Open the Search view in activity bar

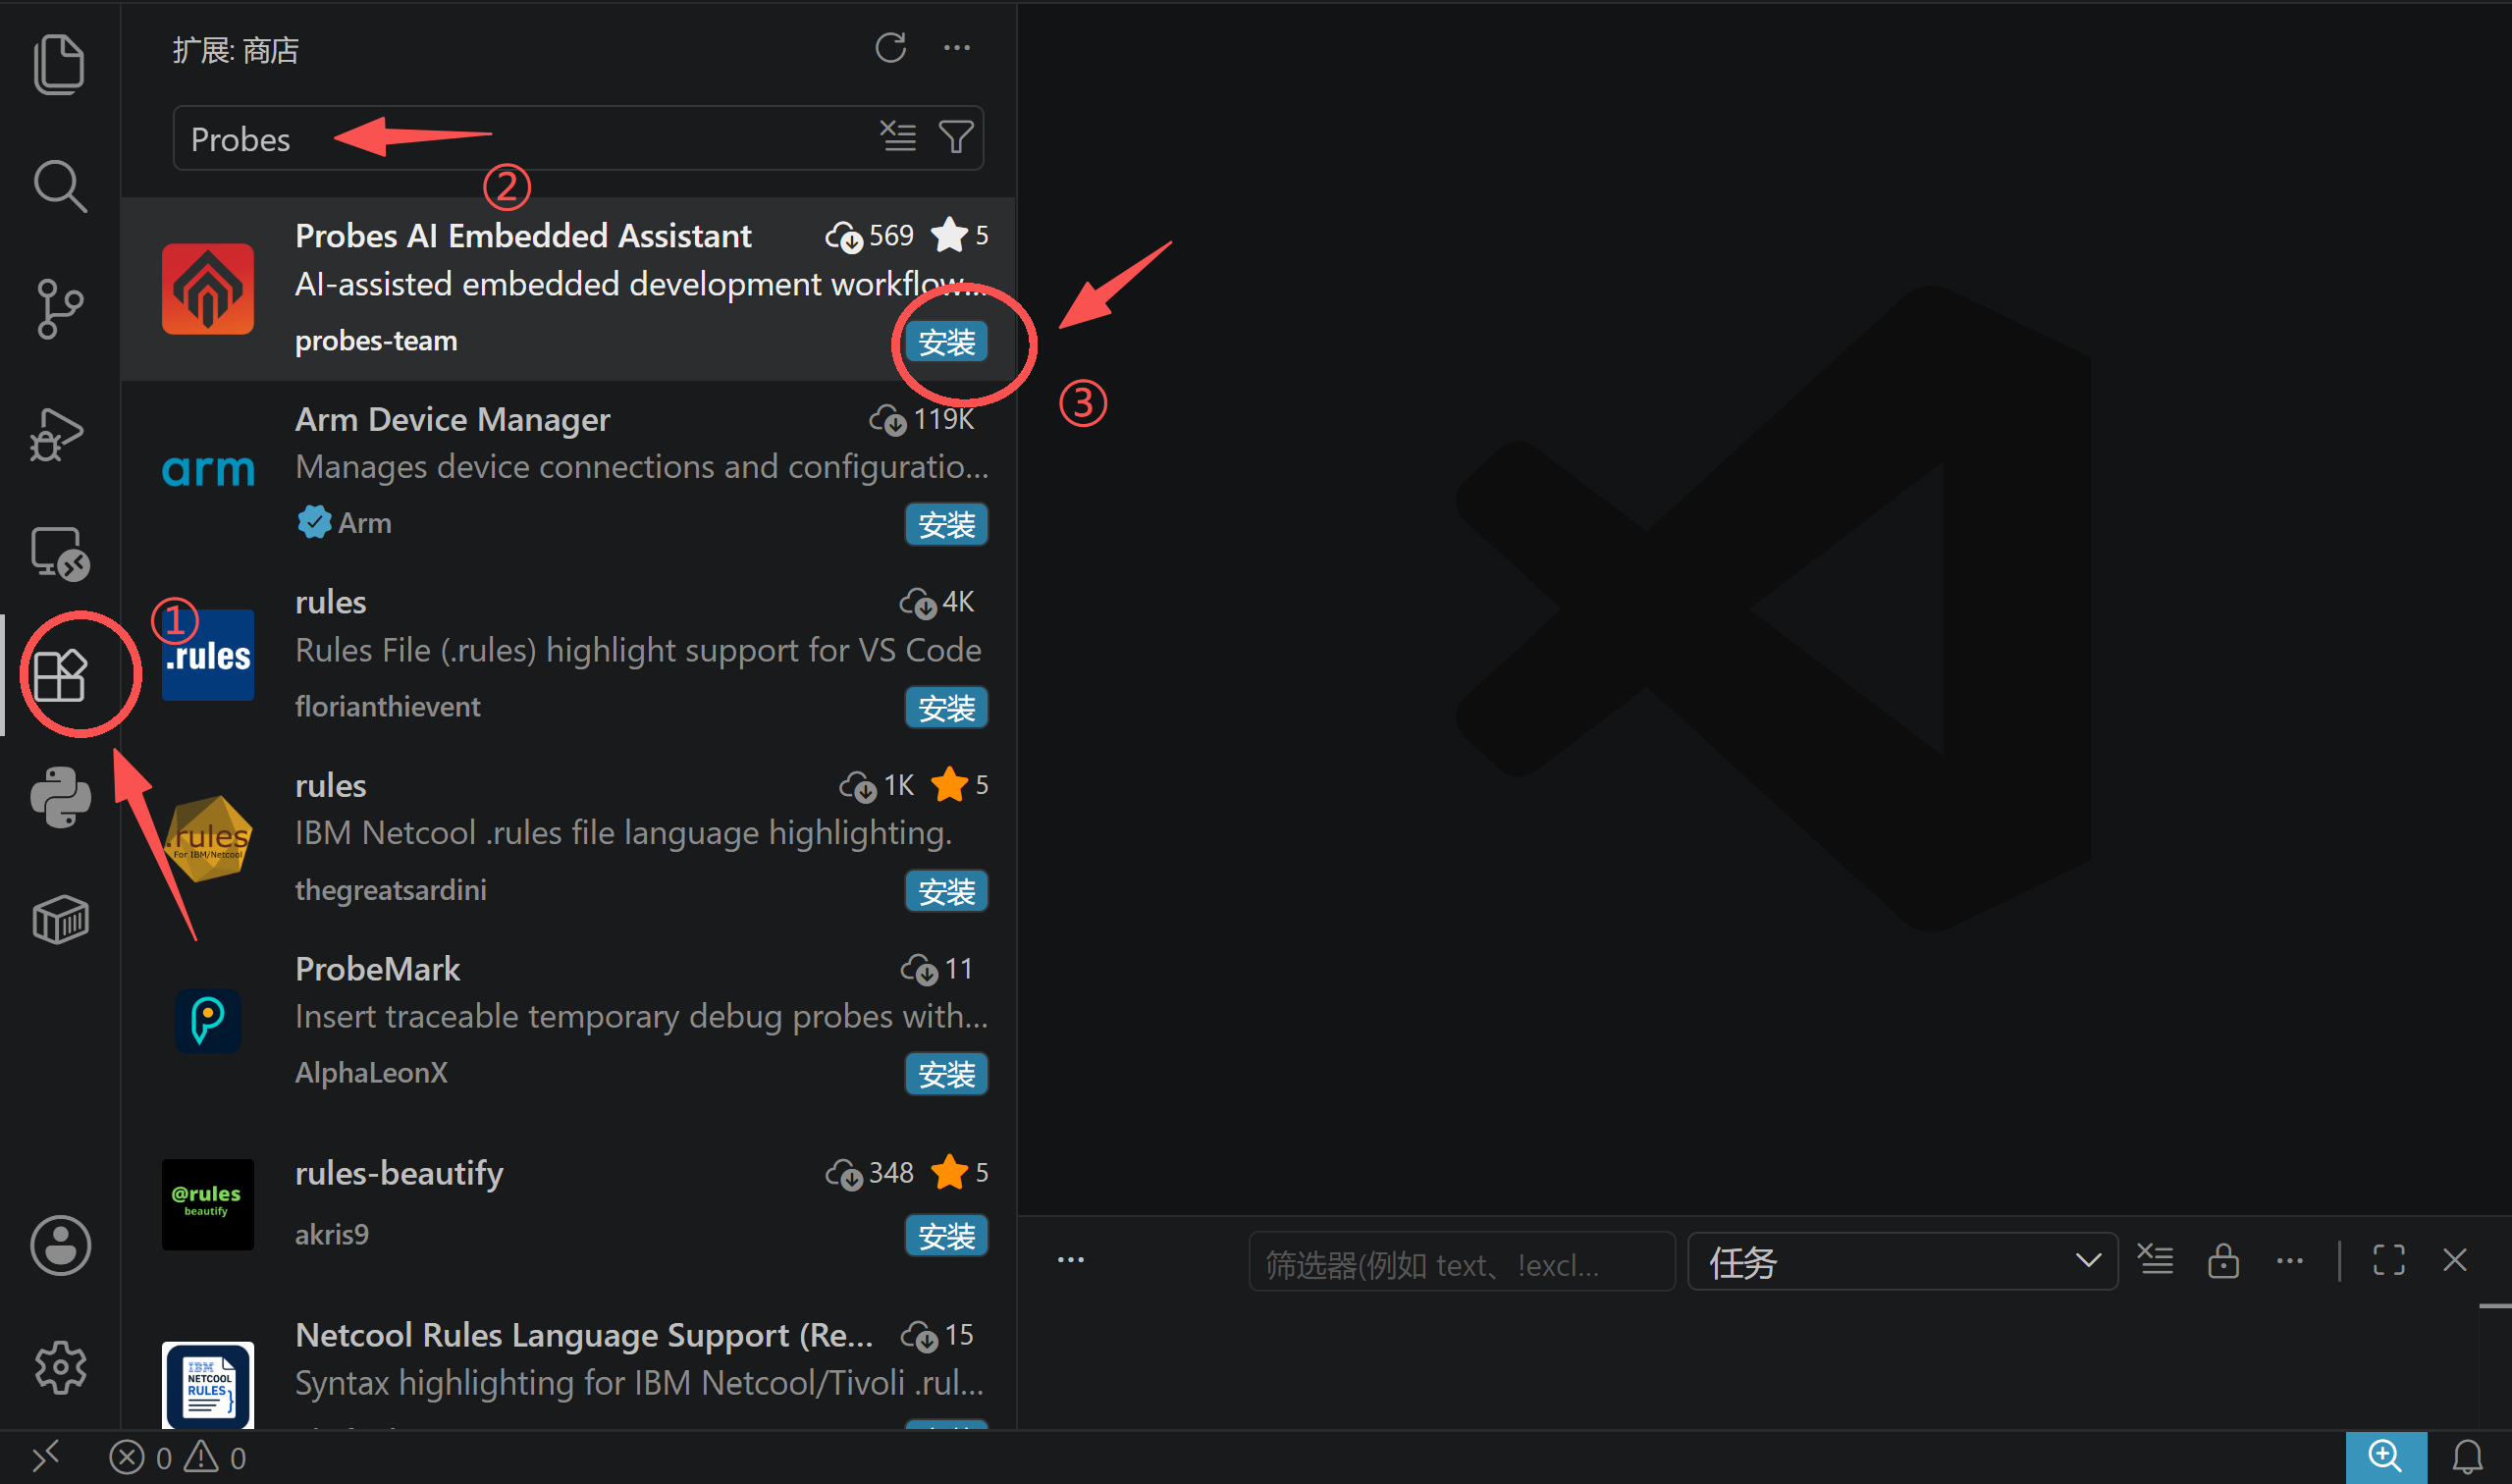click(60, 187)
